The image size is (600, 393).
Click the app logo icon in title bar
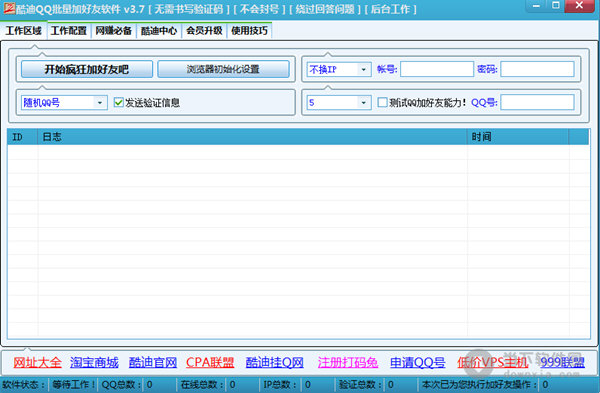coord(9,8)
